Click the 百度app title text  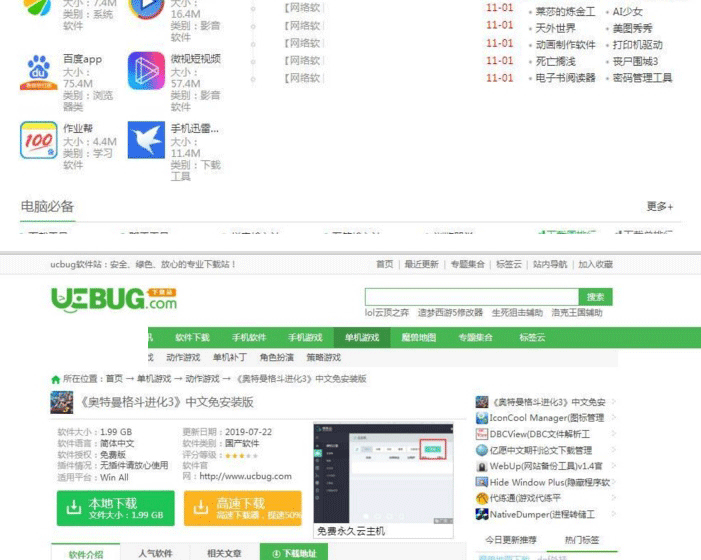pos(82,59)
